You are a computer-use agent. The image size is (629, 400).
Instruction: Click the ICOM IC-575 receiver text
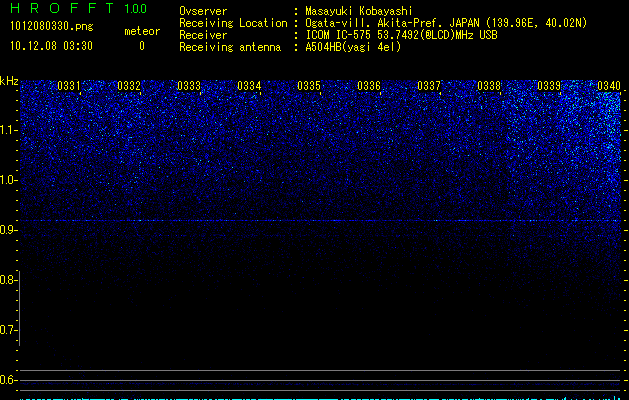(x=401, y=35)
